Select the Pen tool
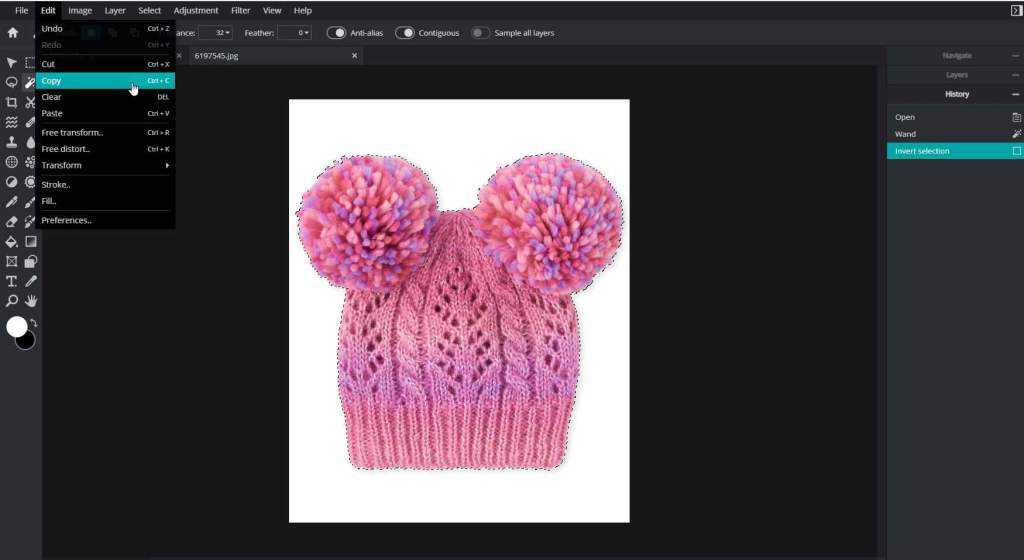 point(11,202)
